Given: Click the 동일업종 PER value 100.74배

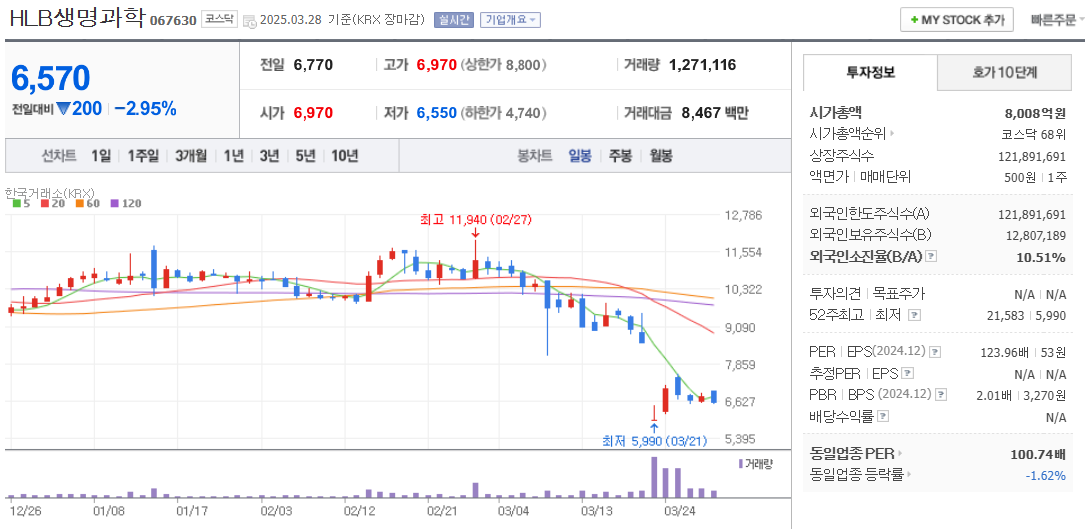Looking at the screenshot, I should pos(1038,455).
